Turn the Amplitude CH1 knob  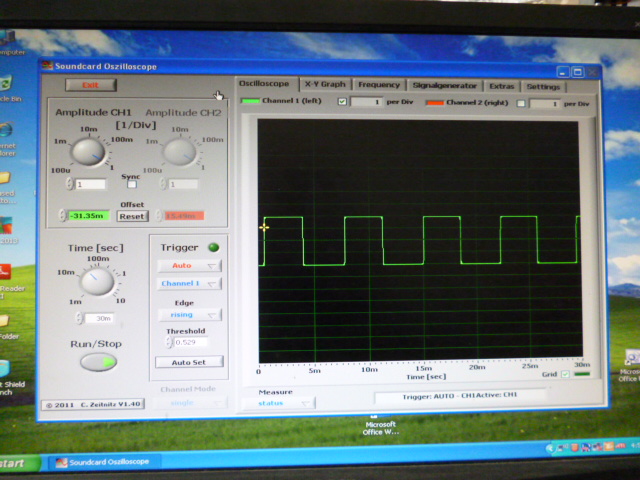89,152
